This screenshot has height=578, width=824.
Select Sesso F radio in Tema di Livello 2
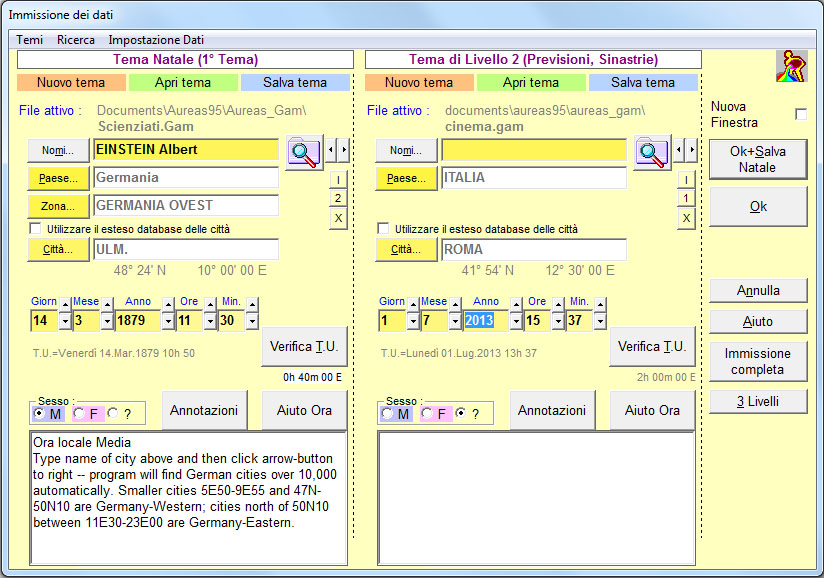tap(427, 414)
